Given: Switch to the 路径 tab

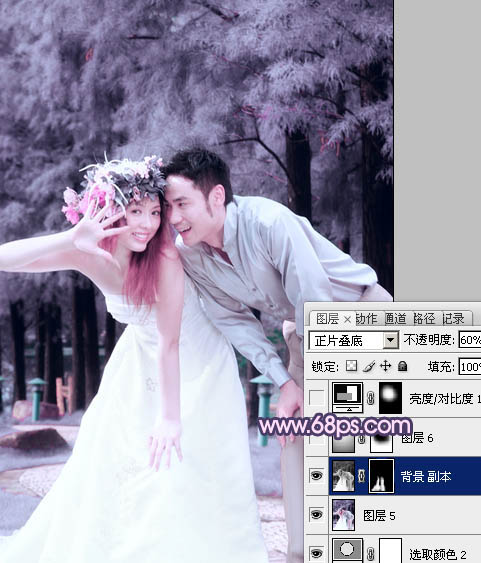Looking at the screenshot, I should pyautogui.click(x=424, y=318).
